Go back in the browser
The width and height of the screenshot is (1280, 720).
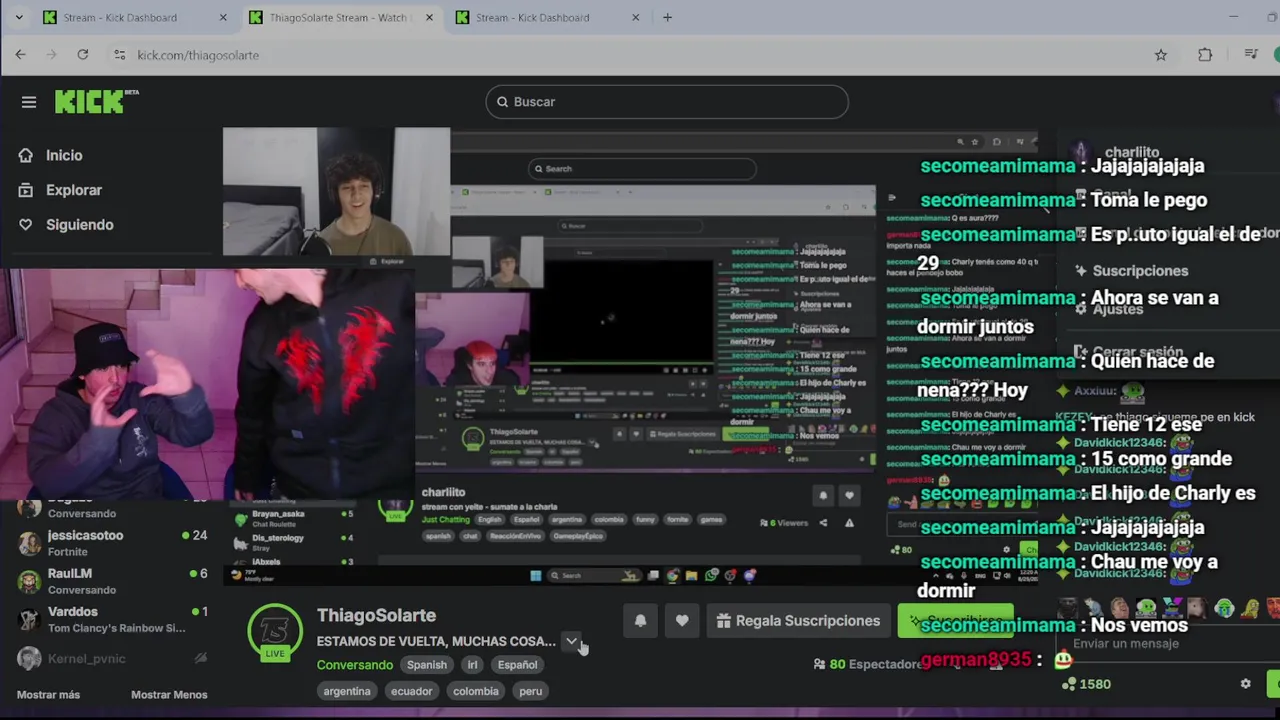tap(20, 55)
